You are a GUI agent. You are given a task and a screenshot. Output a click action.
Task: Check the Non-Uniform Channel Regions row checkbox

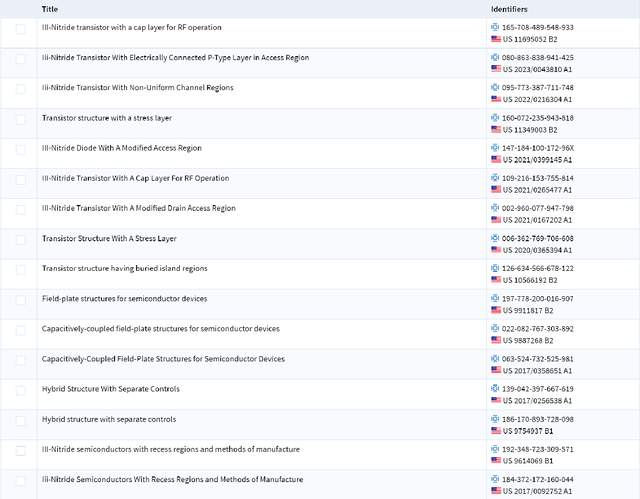(20, 89)
